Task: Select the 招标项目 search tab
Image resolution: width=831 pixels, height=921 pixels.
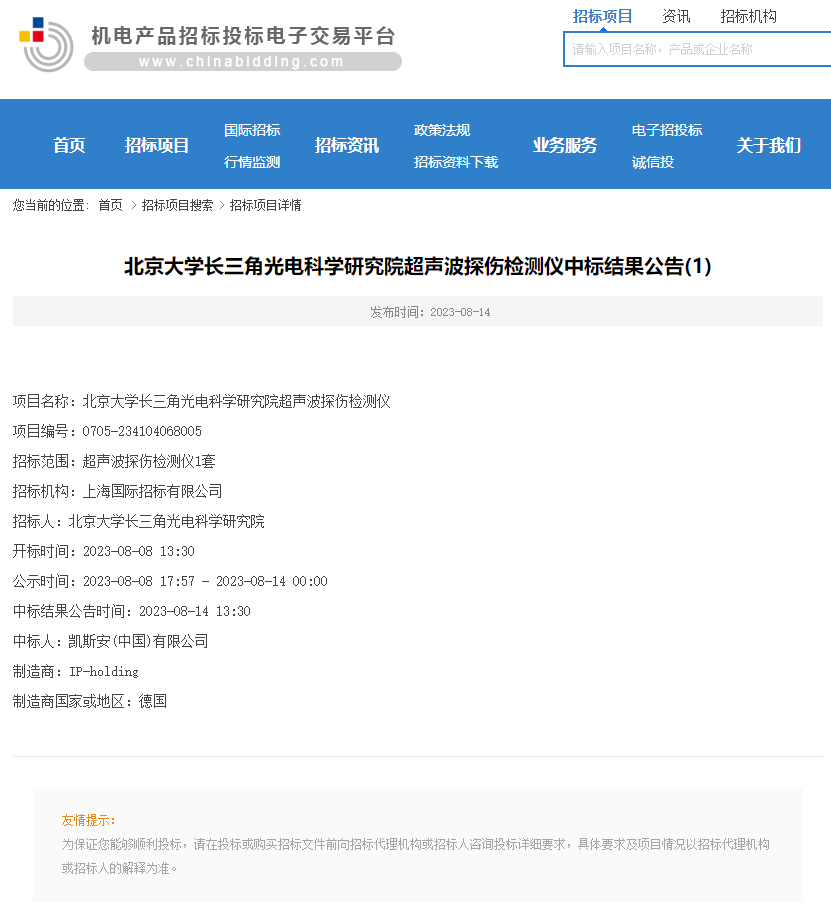Action: [x=602, y=16]
